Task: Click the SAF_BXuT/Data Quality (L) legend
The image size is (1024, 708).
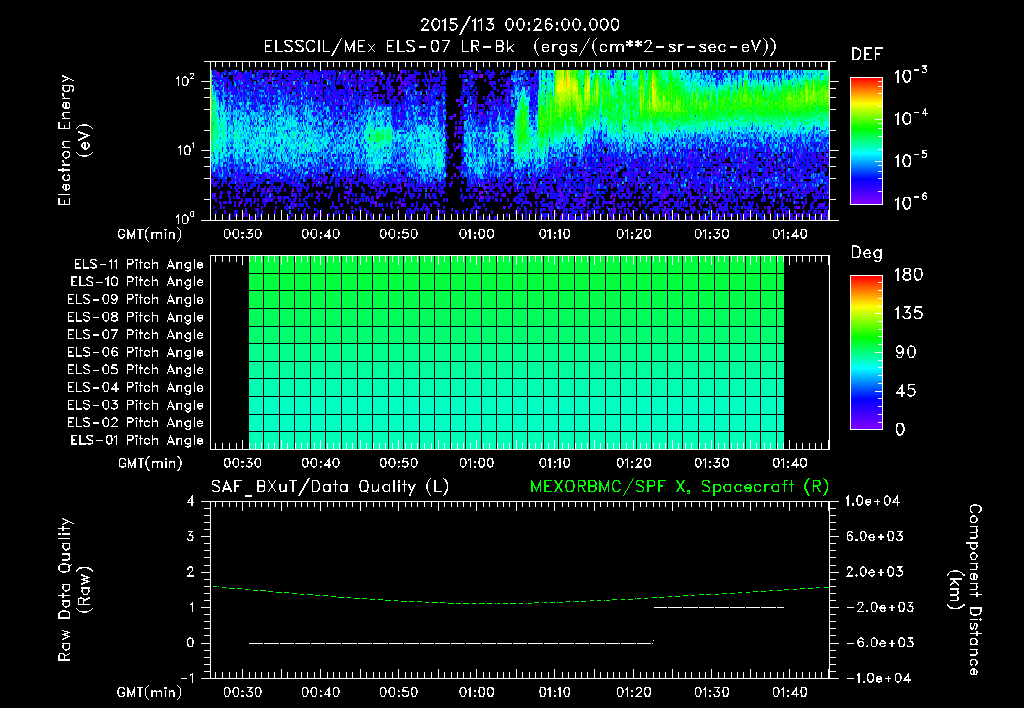Action: click(x=330, y=487)
